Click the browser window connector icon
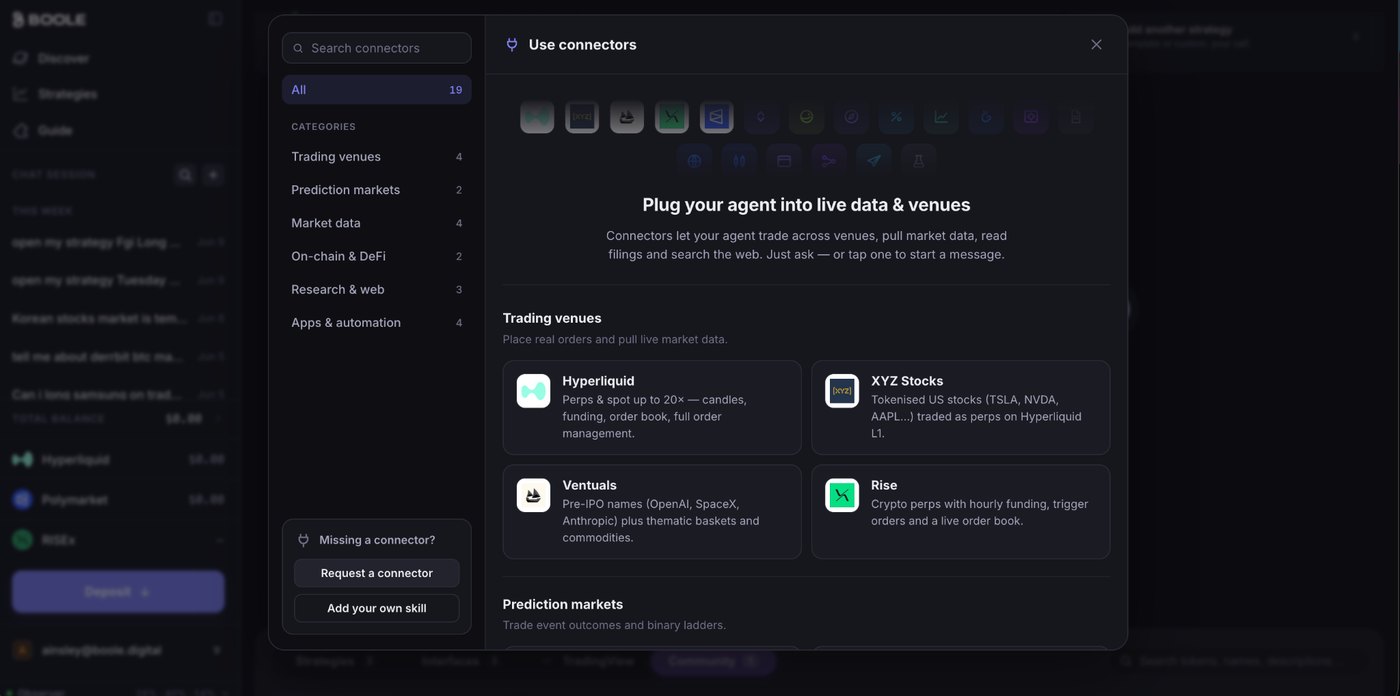Viewport: 1400px width, 696px height. [x=784, y=160]
